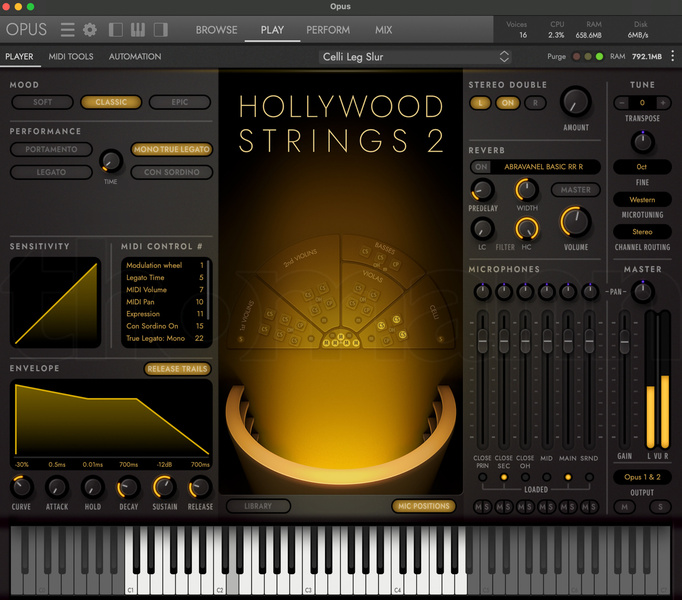Mute the master output with M
The height and width of the screenshot is (600, 682).
[x=625, y=507]
